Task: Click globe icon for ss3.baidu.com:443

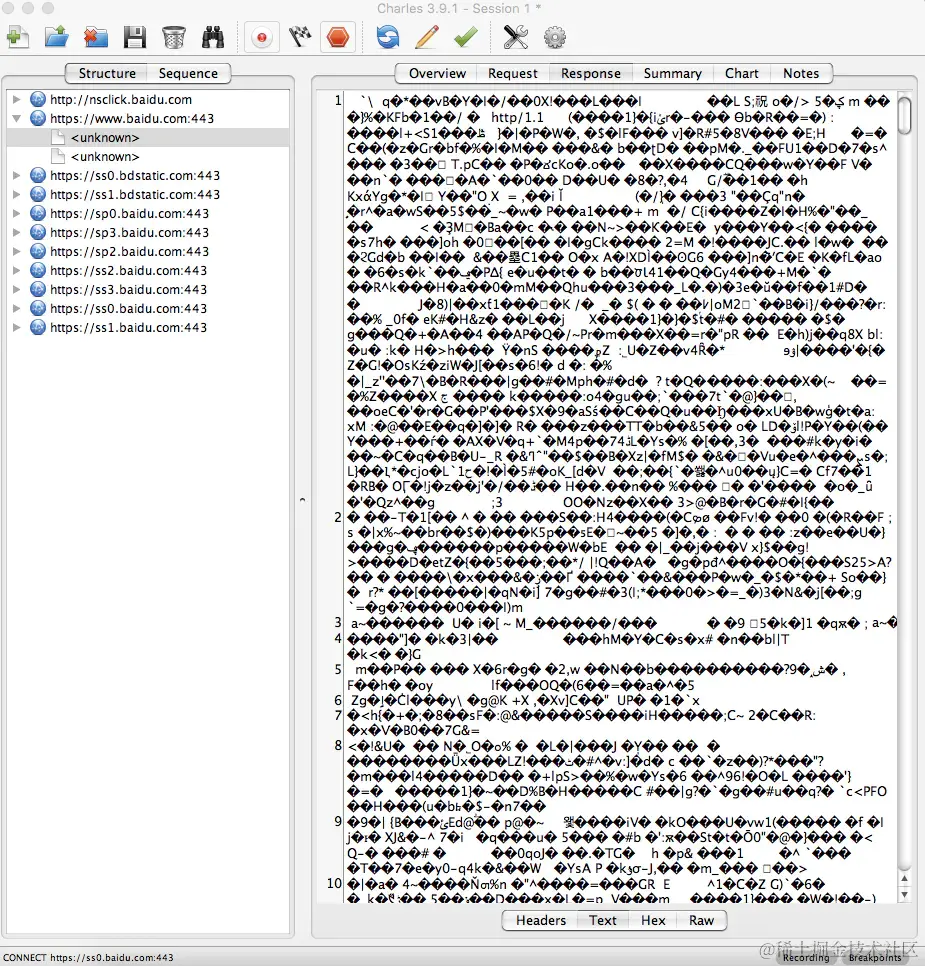Action: coord(38,290)
